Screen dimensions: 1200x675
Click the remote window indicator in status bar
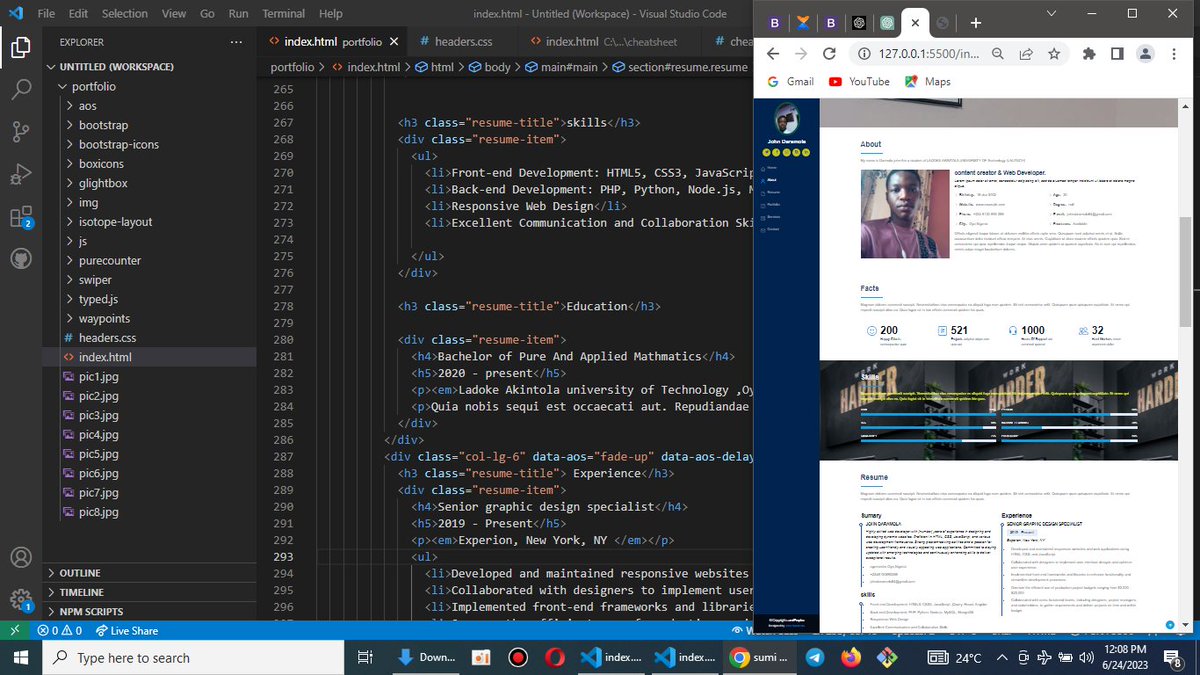(14, 631)
